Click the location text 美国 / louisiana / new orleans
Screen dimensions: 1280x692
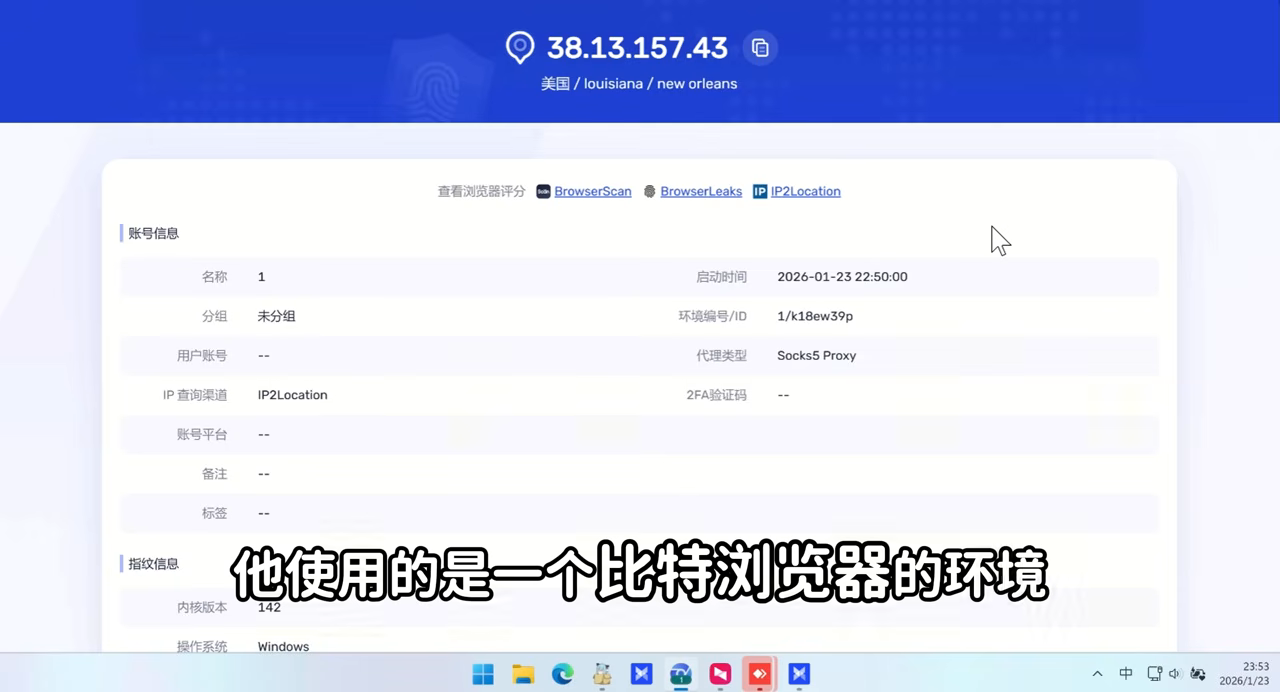coord(639,84)
